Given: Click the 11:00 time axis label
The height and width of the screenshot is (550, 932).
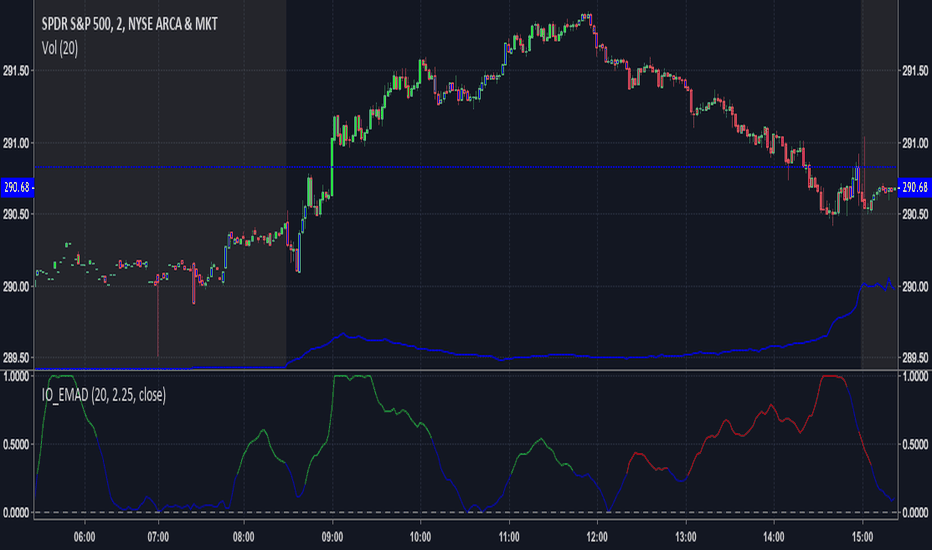Looking at the screenshot, I should pyautogui.click(x=509, y=537).
